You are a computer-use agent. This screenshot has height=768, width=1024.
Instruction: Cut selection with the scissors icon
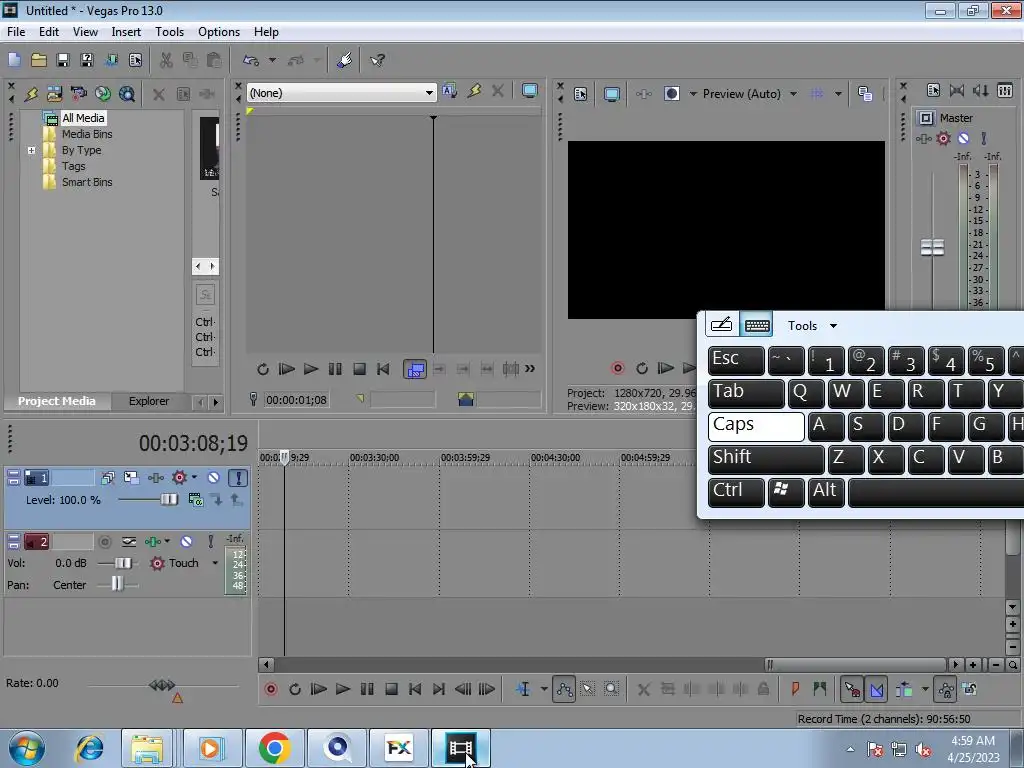click(166, 60)
